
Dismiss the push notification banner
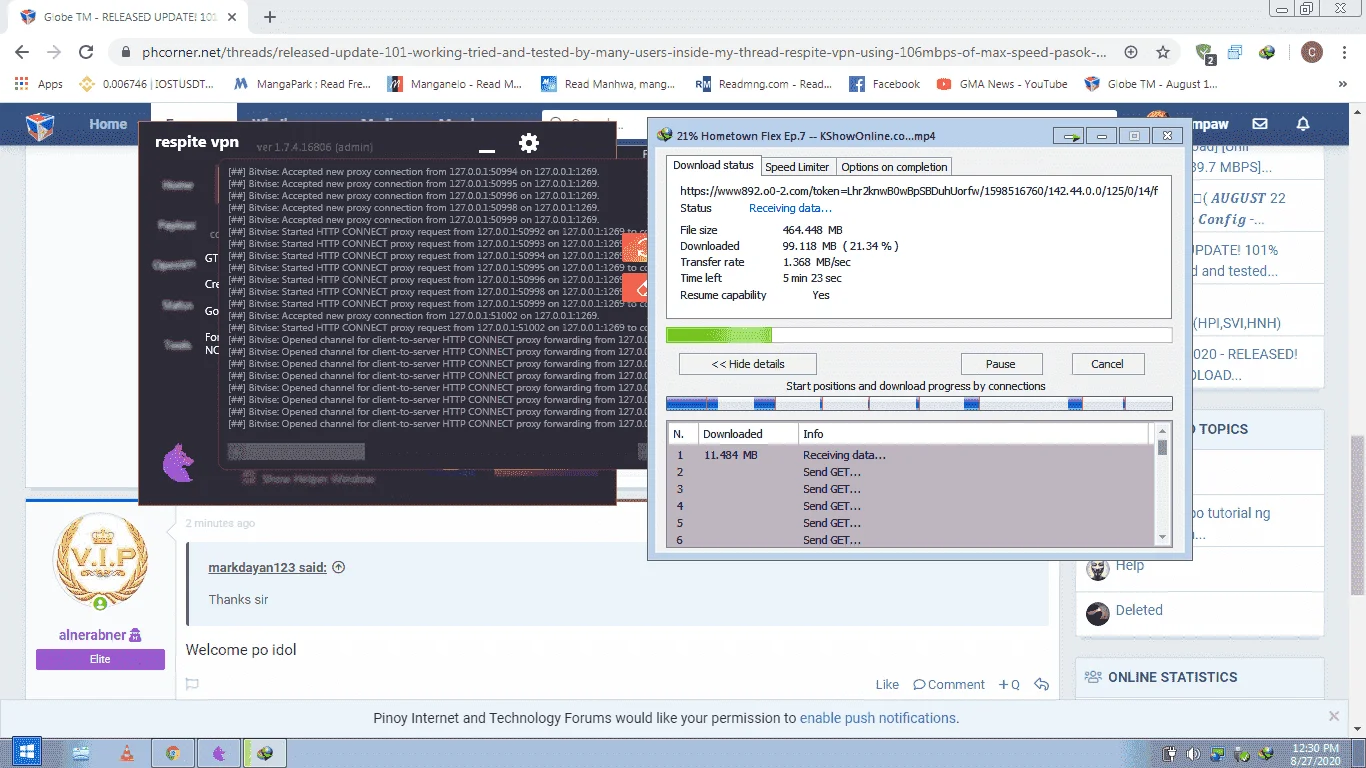pyautogui.click(x=1333, y=716)
